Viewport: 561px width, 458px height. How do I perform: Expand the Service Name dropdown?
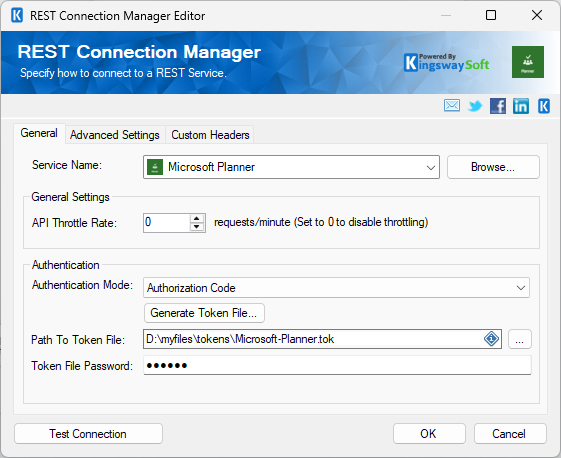pyautogui.click(x=431, y=167)
